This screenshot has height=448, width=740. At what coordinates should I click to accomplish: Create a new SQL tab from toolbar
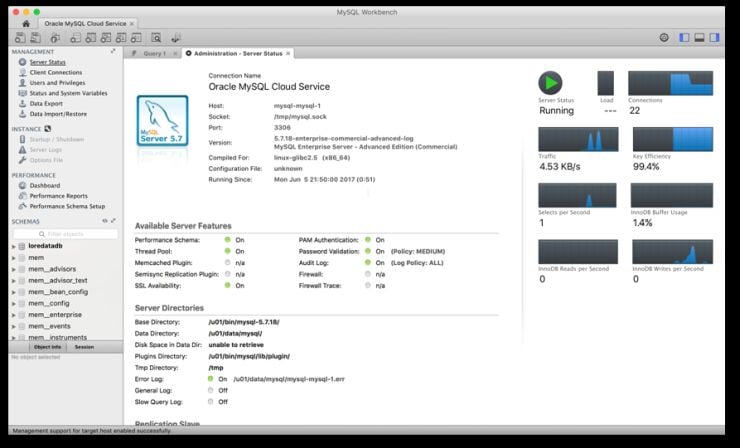[x=20, y=38]
